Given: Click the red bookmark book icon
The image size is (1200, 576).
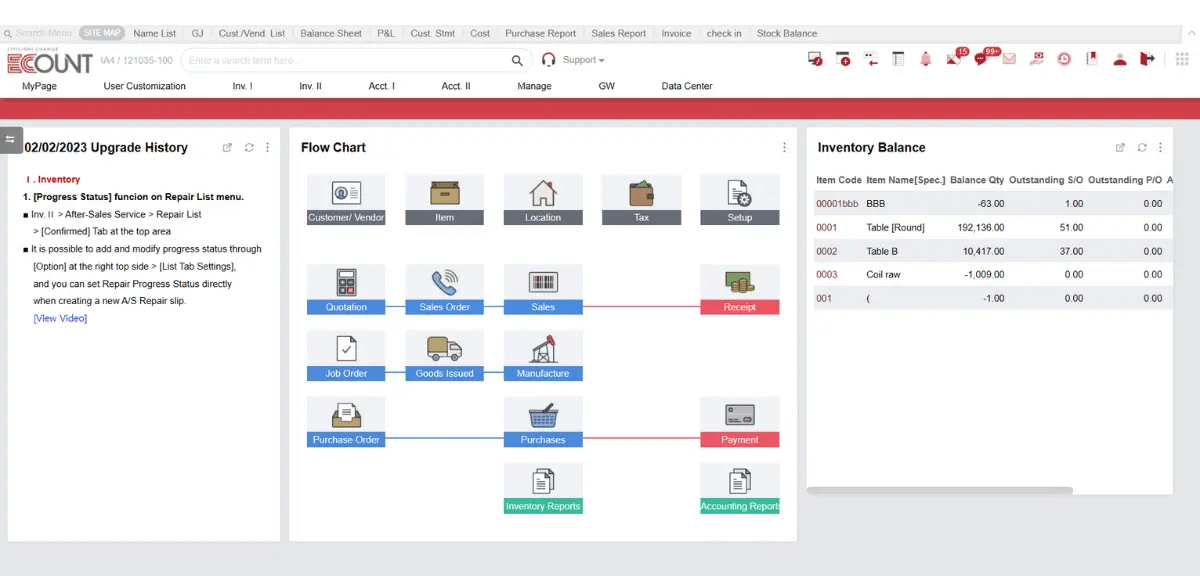Looking at the screenshot, I should pyautogui.click(x=1092, y=60).
